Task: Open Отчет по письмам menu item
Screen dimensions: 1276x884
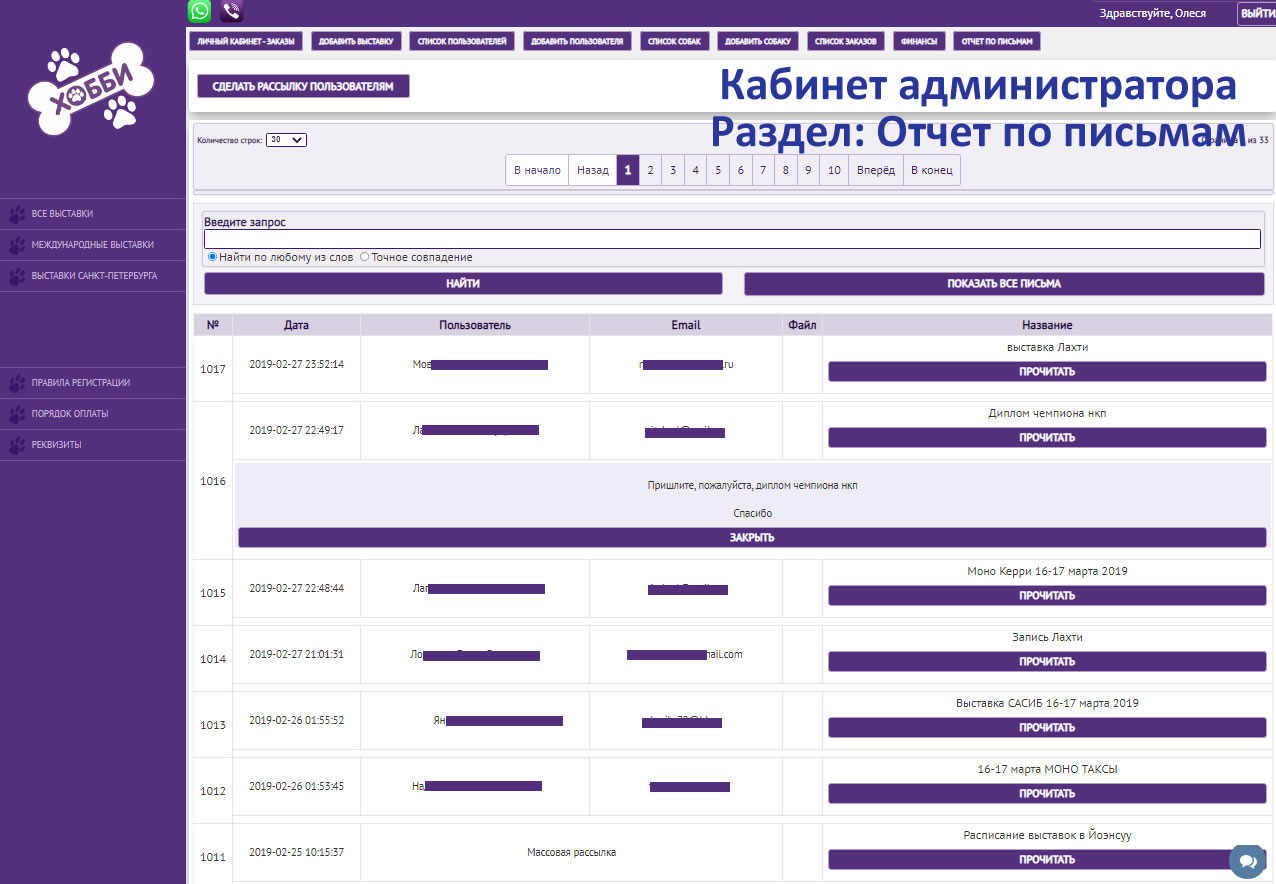Action: [x=997, y=41]
